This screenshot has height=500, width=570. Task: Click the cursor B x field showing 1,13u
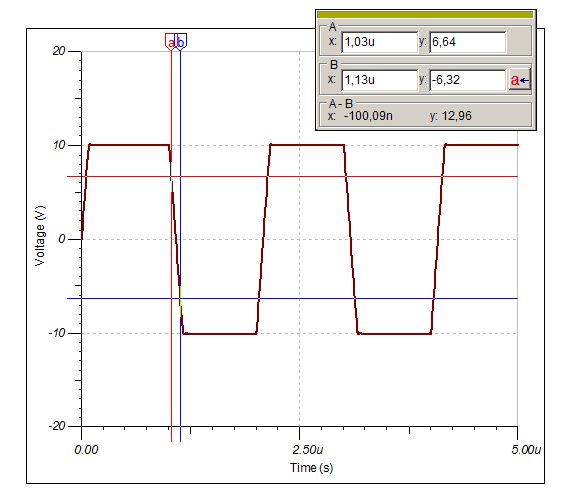coord(380,80)
